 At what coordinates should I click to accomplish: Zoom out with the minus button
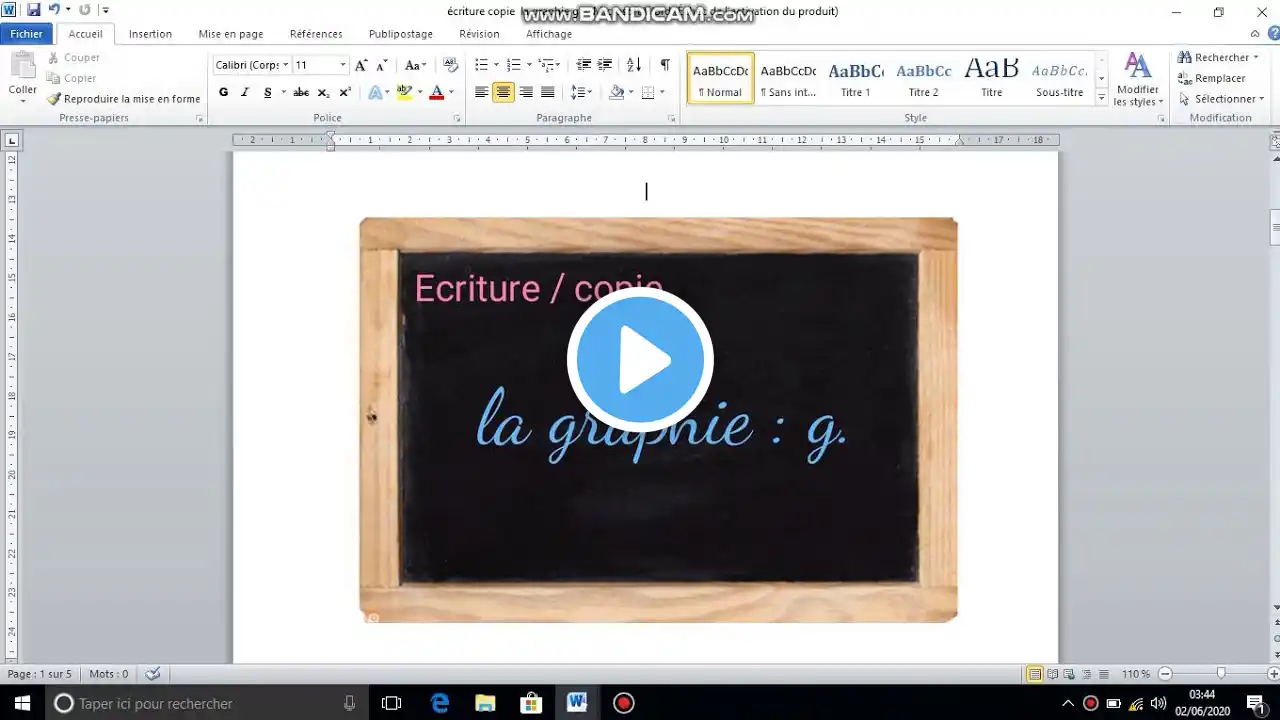[1165, 674]
